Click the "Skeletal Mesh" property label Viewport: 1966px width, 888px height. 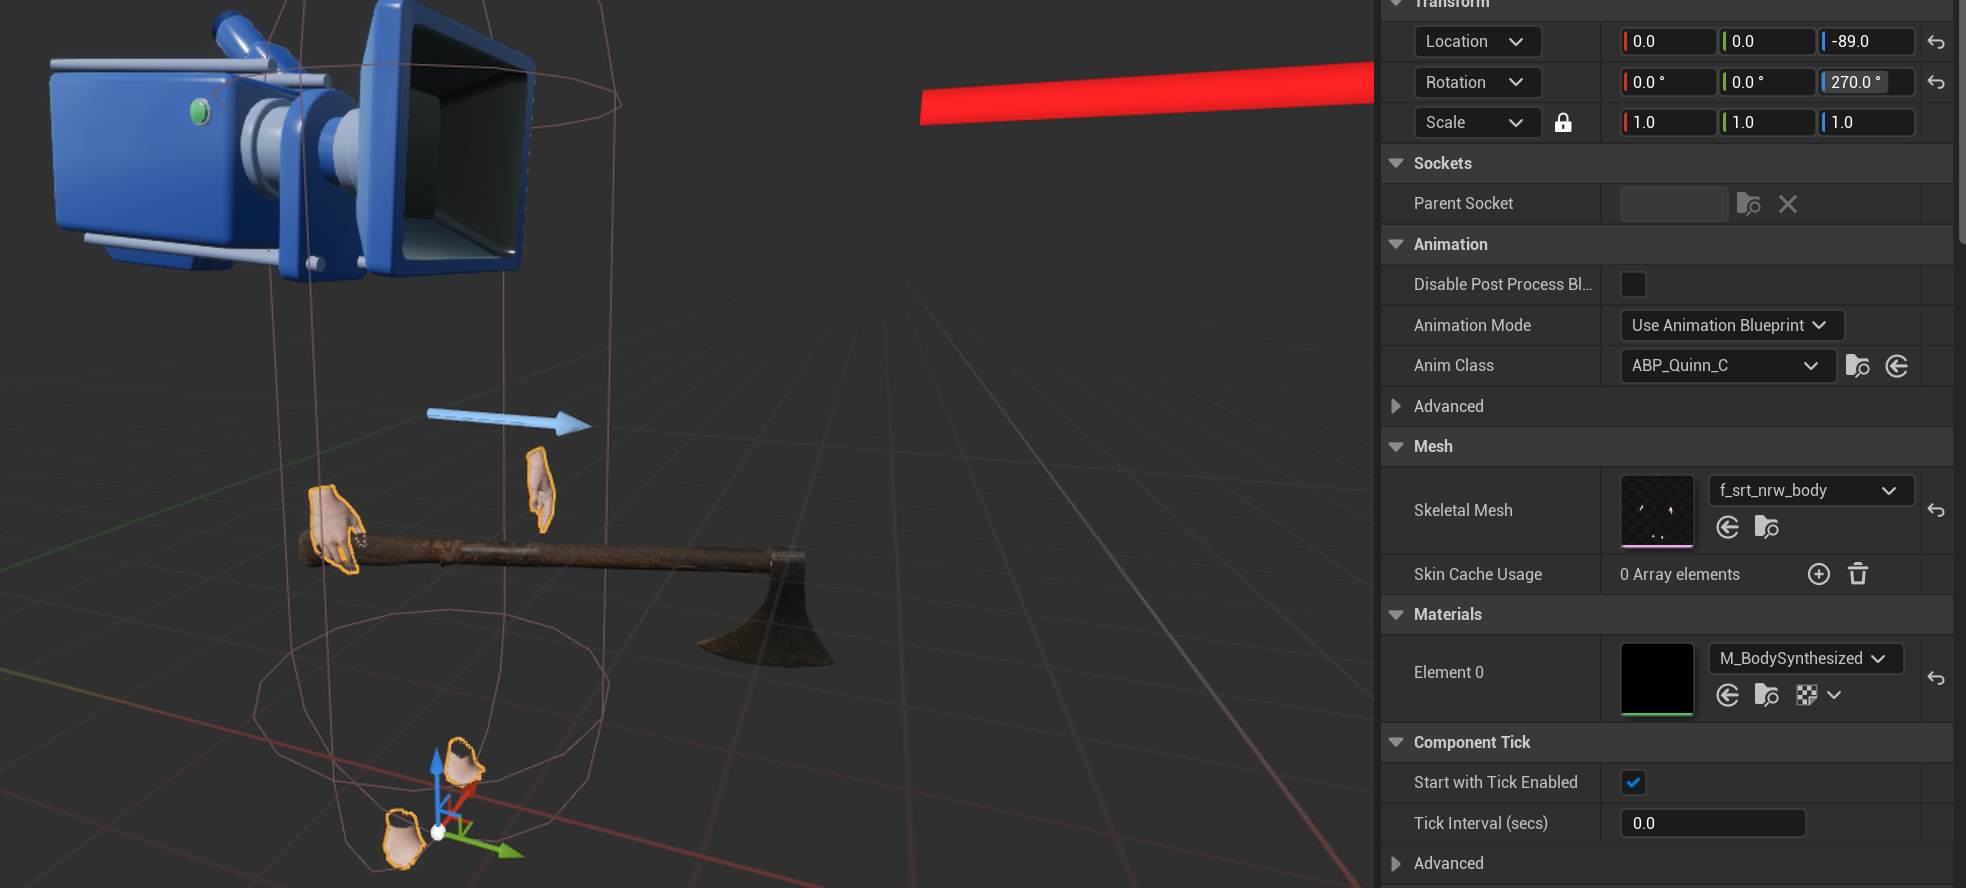(x=1463, y=510)
